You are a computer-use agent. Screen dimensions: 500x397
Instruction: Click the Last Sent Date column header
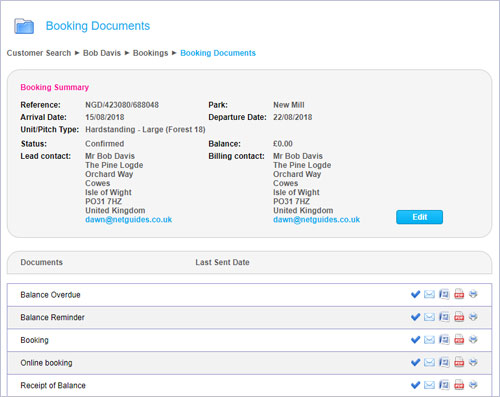click(x=222, y=262)
